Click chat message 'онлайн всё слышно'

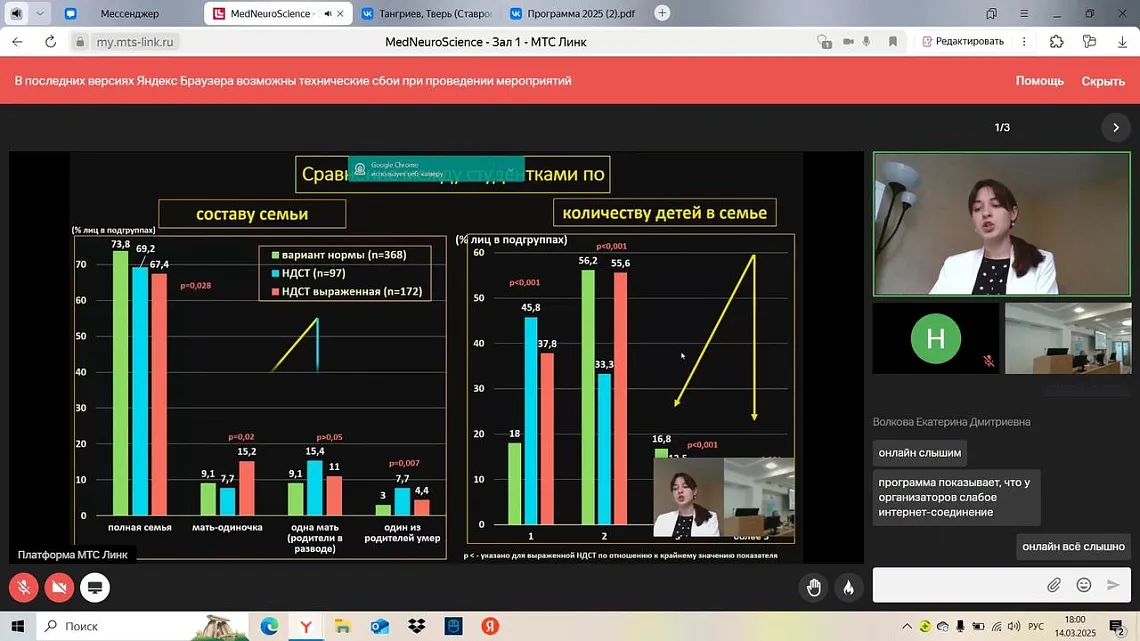coord(1073,547)
